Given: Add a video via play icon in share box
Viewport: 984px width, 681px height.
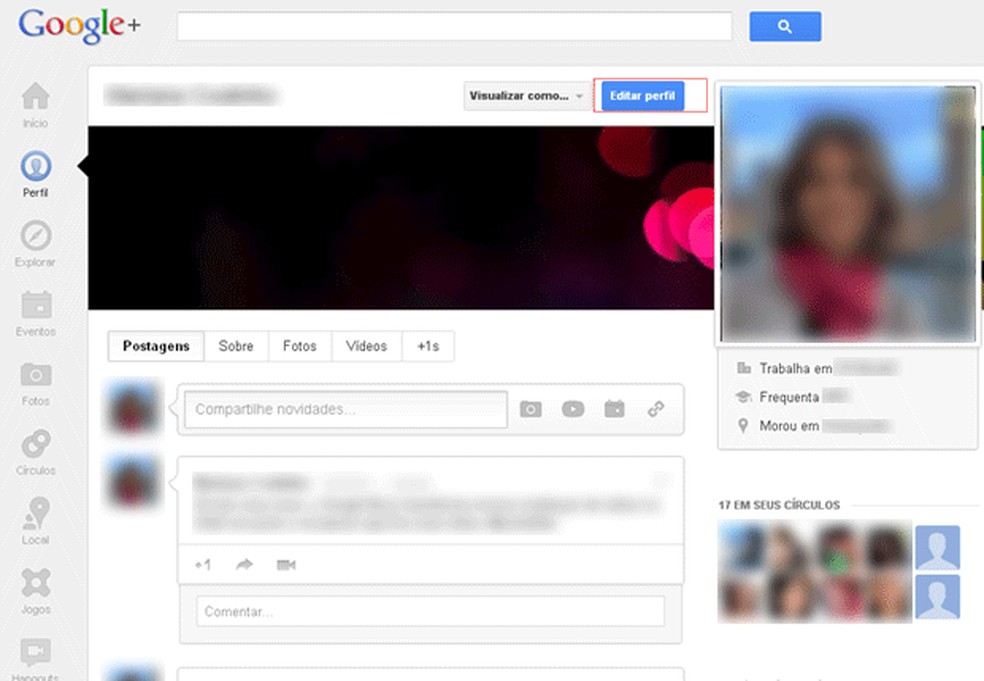Looking at the screenshot, I should point(573,409).
